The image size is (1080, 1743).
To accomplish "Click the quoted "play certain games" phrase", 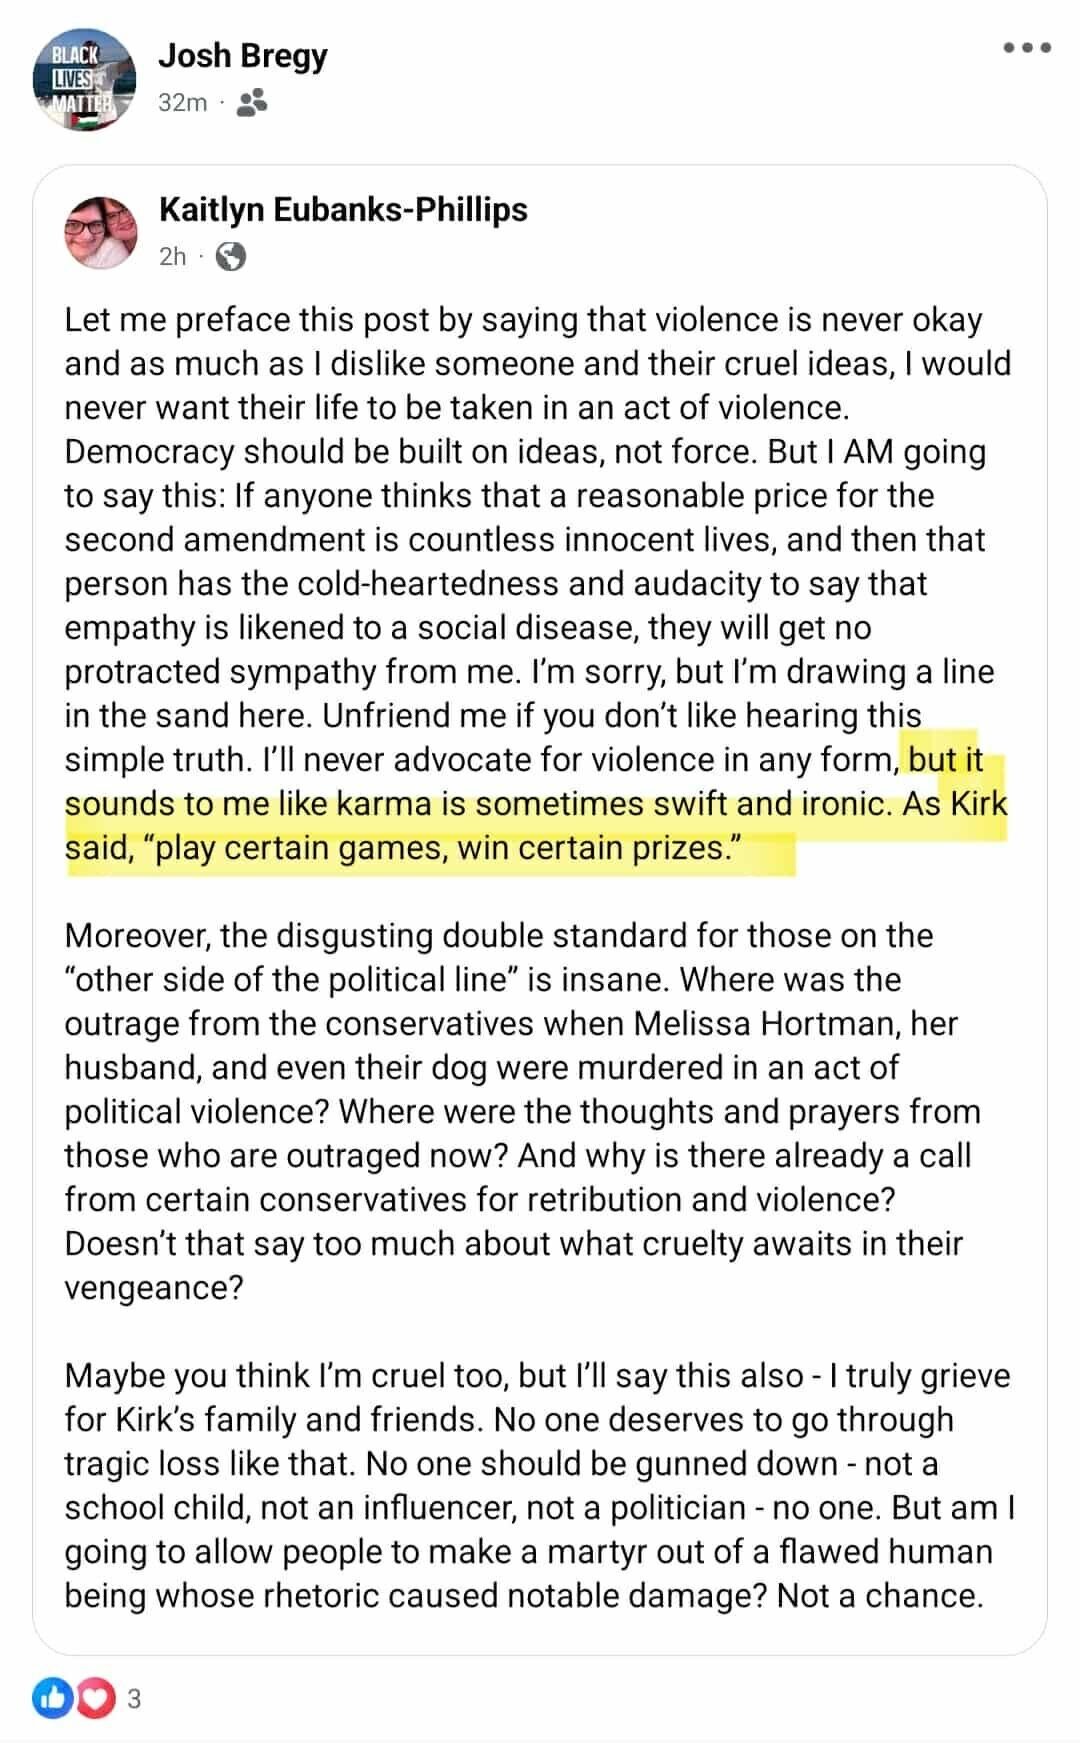I will (442, 848).
